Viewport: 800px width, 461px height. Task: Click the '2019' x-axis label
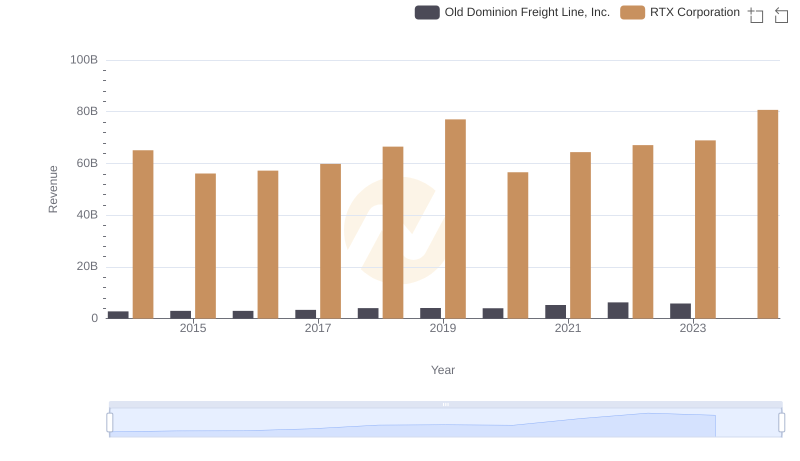pos(443,328)
